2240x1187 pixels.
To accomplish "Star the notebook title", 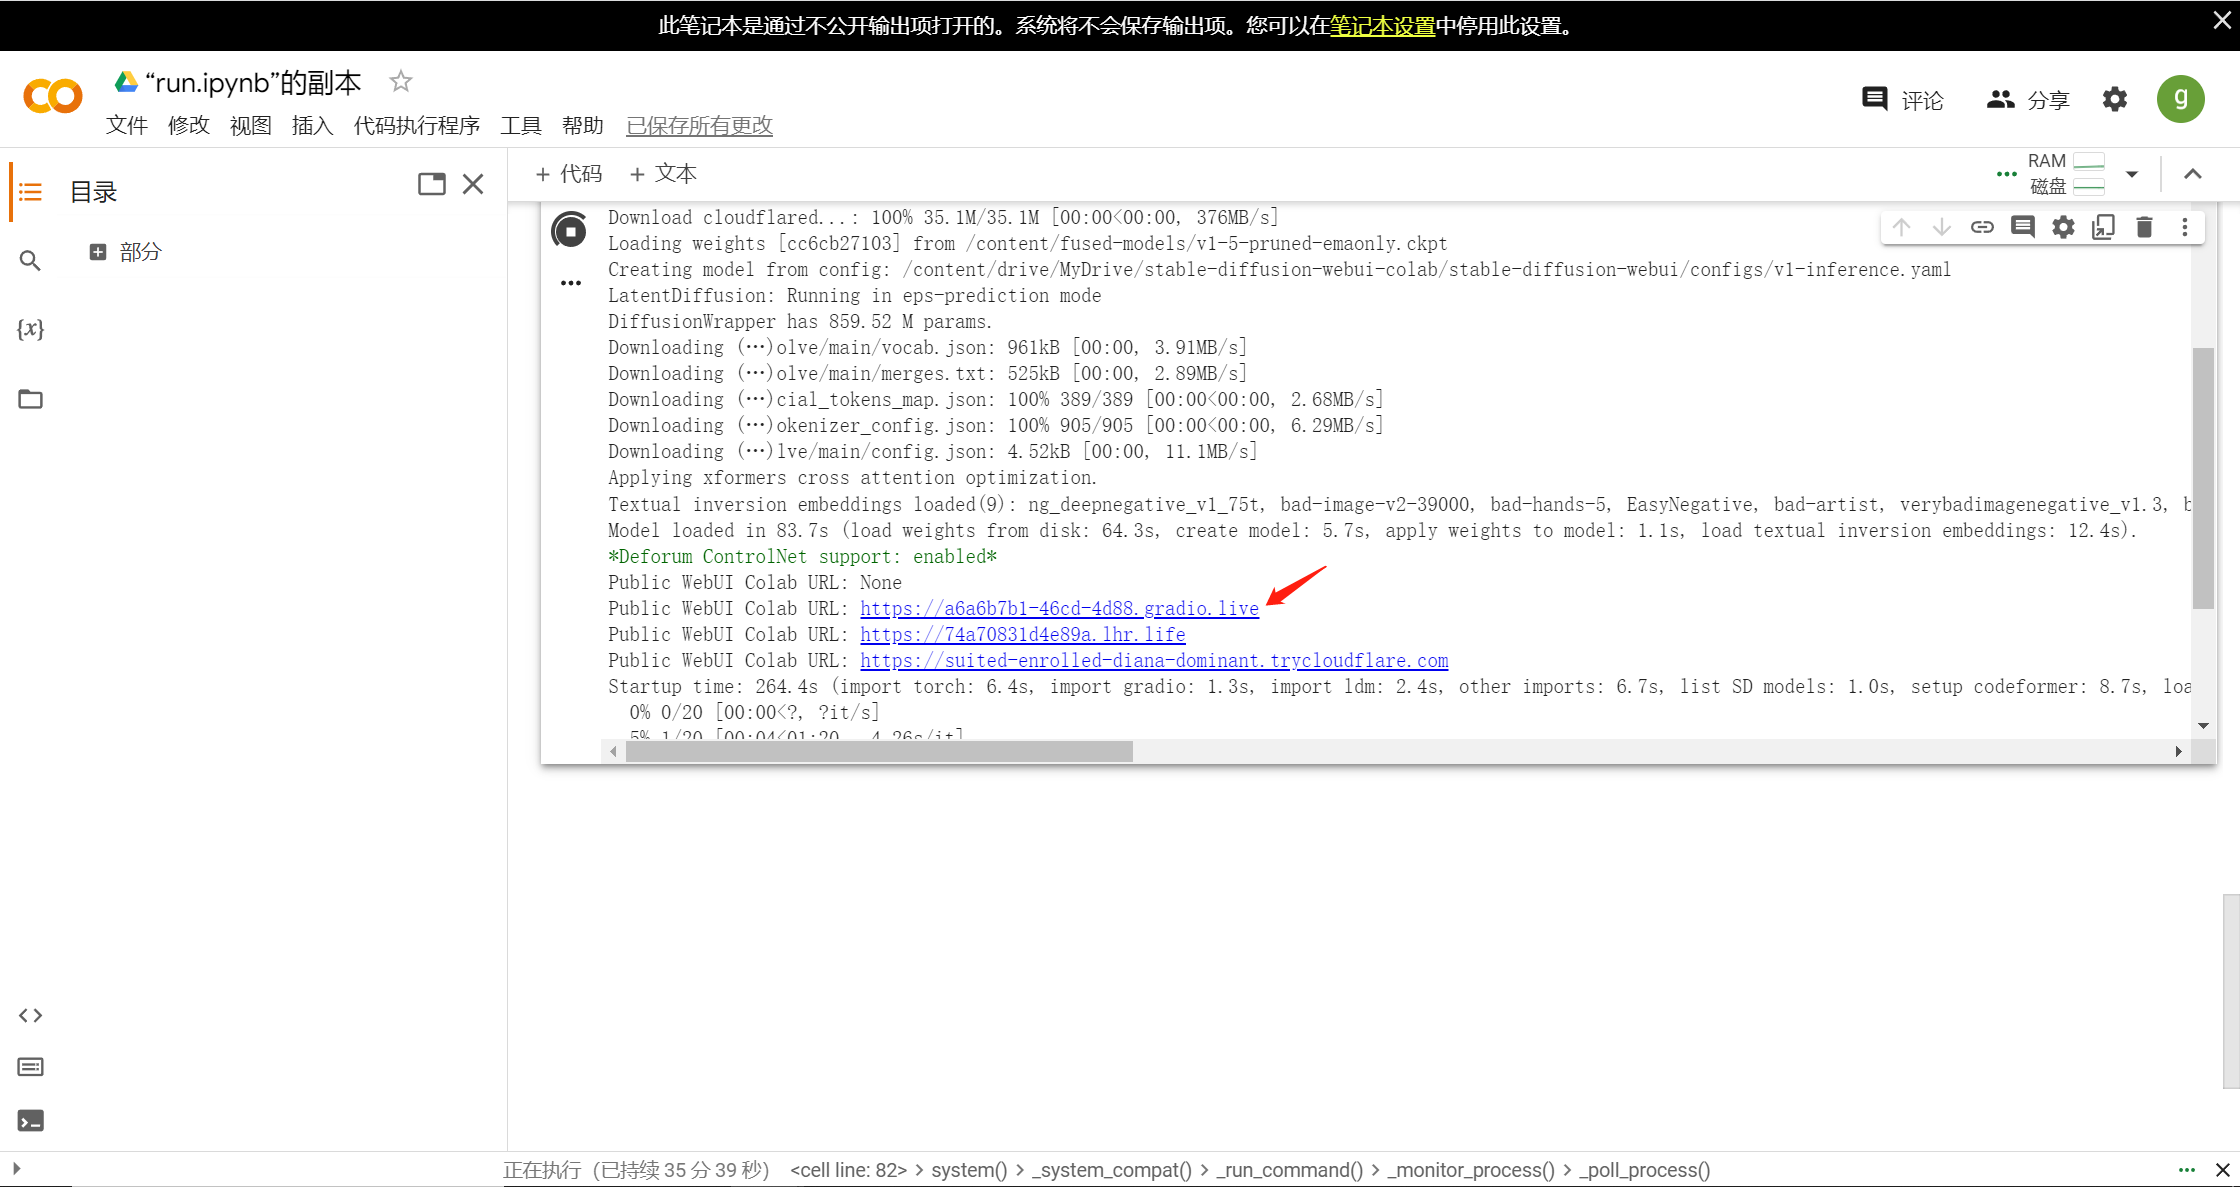I will (x=401, y=81).
